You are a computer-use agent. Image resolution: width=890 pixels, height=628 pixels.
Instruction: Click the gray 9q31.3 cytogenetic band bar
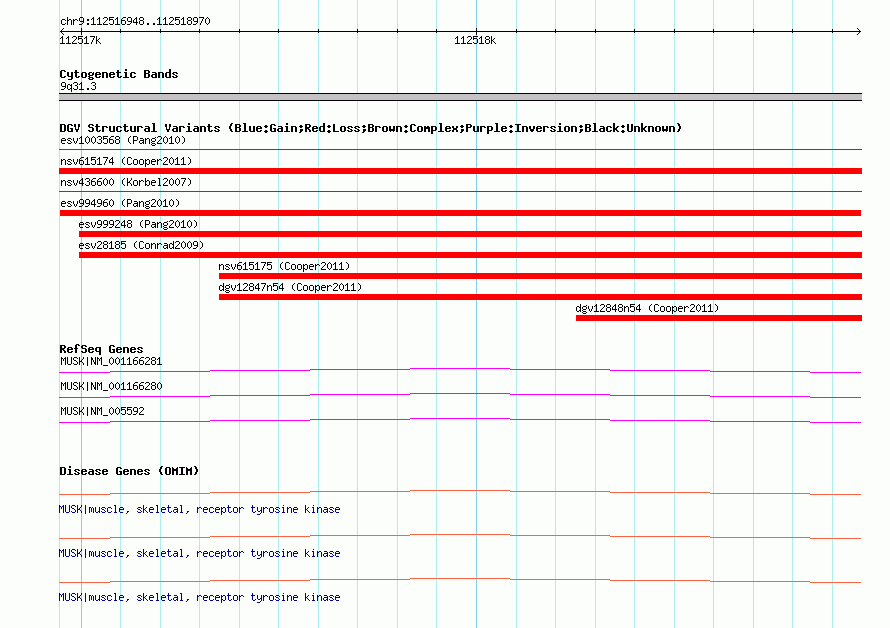(x=460, y=97)
